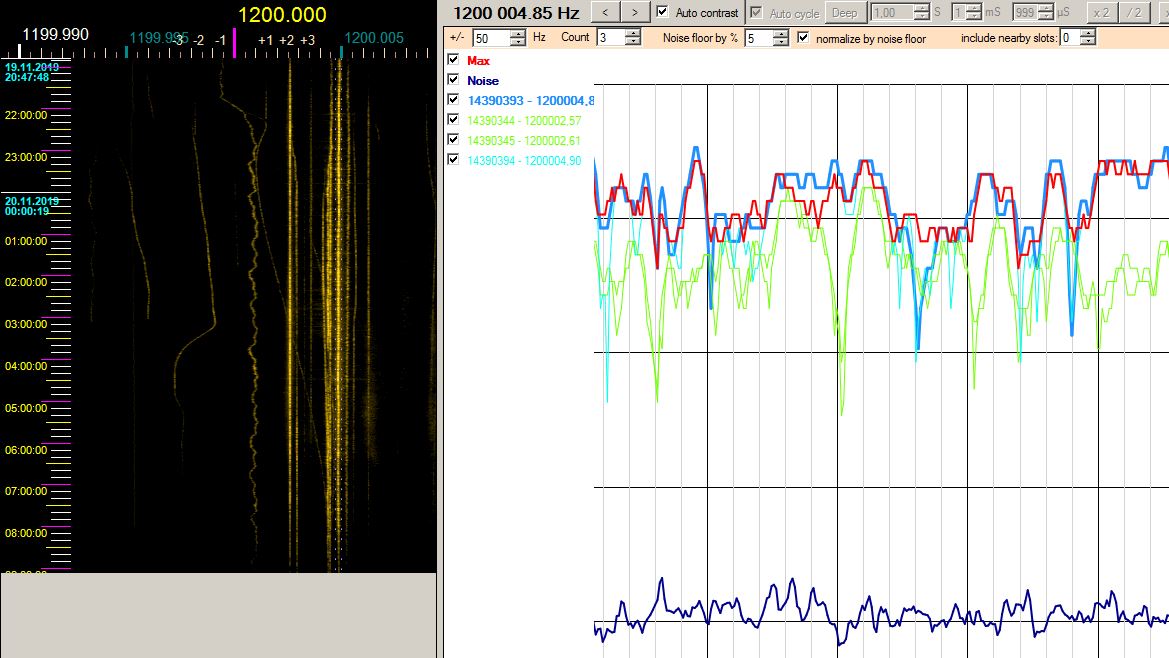Toggle trace 14390393 visibility checkbox
This screenshot has height=658, width=1169.
[454, 100]
